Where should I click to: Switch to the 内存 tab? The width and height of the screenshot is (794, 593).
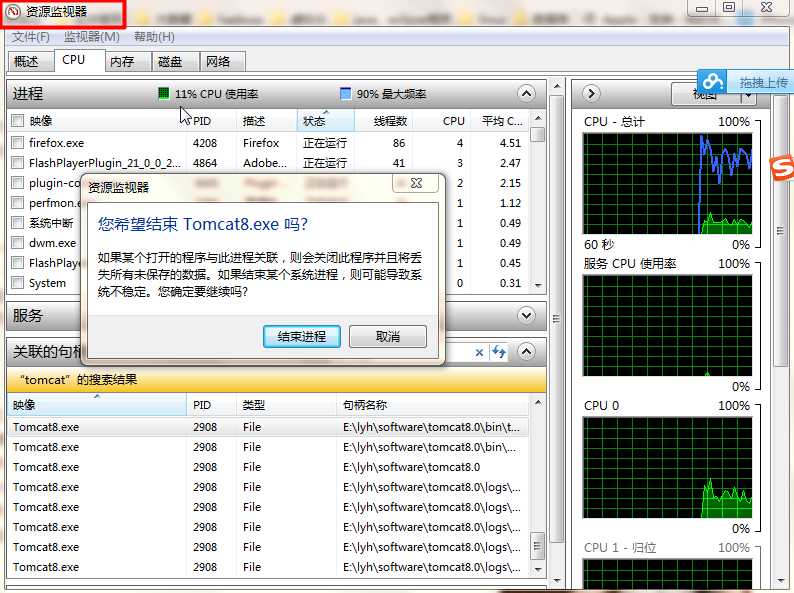click(x=129, y=61)
